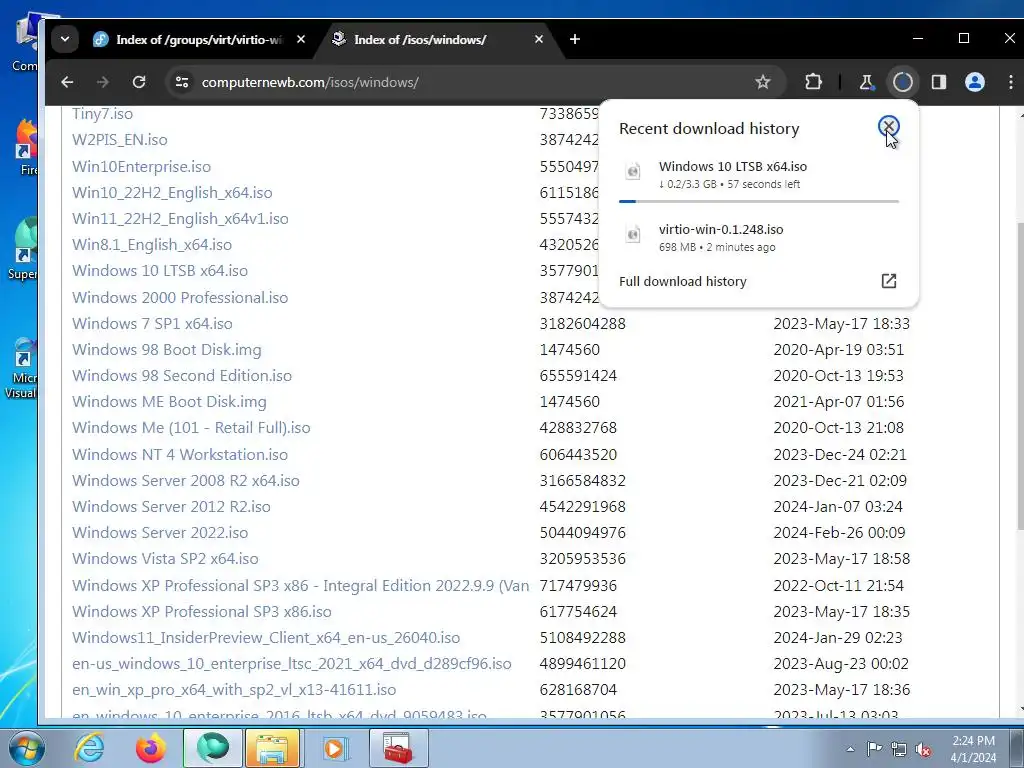1024x768 pixels.
Task: Click the open-in-new-tab icon for download history
Action: (888, 281)
